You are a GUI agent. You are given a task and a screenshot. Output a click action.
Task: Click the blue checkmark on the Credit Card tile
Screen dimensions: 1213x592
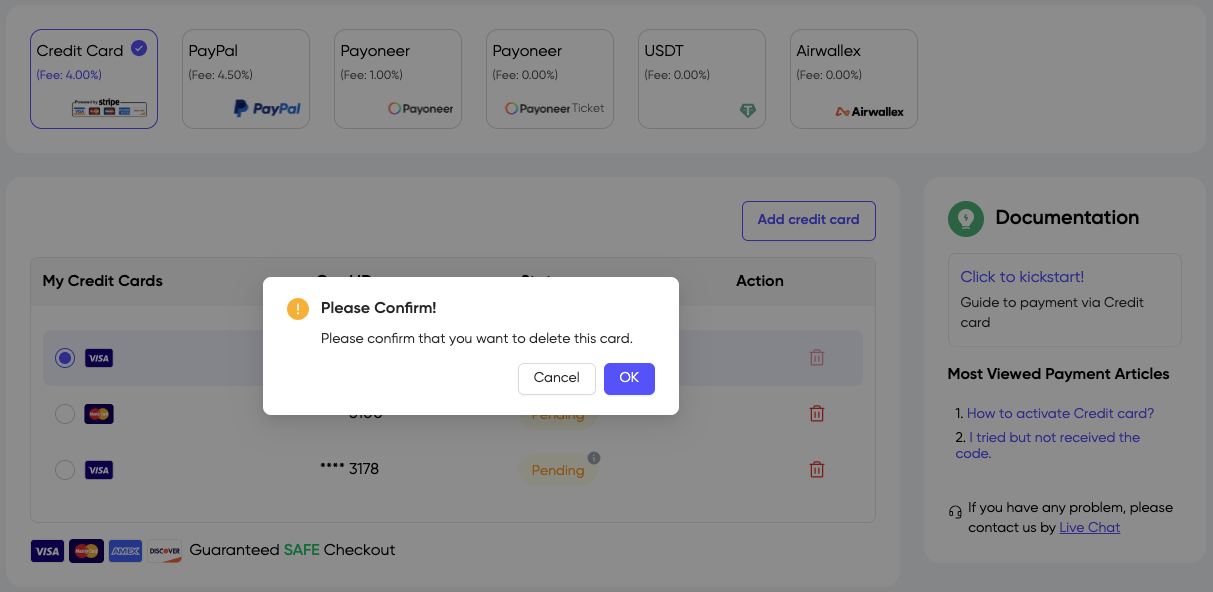click(137, 47)
